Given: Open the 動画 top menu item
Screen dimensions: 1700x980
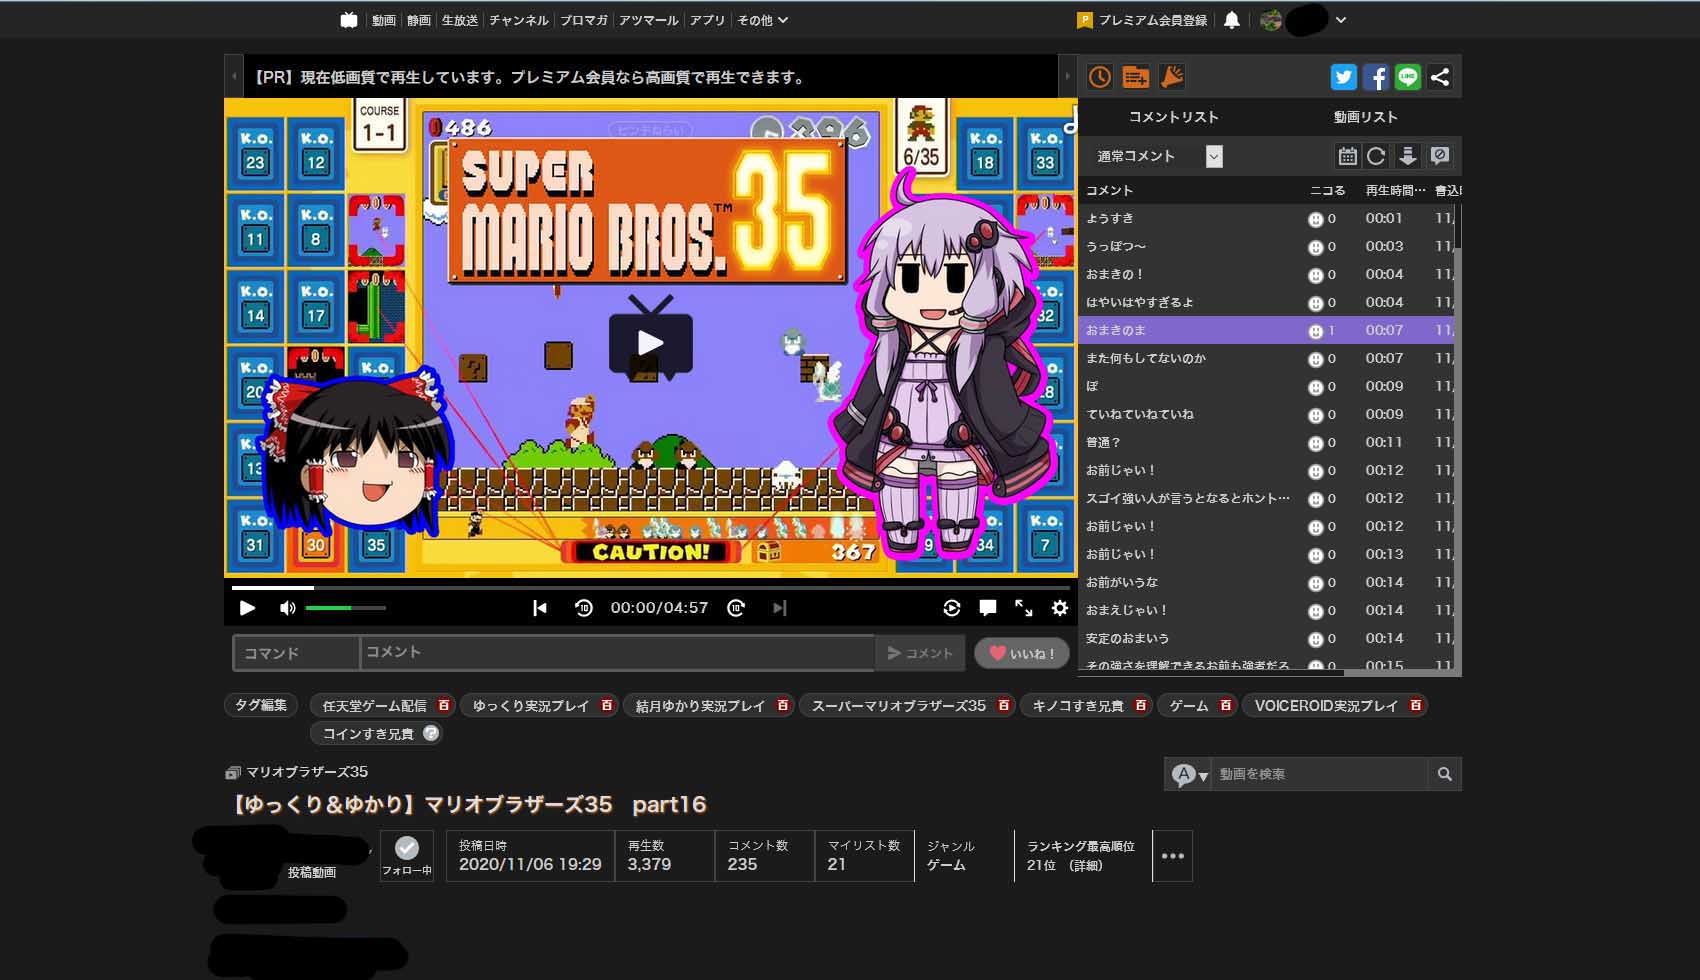Looking at the screenshot, I should point(384,20).
